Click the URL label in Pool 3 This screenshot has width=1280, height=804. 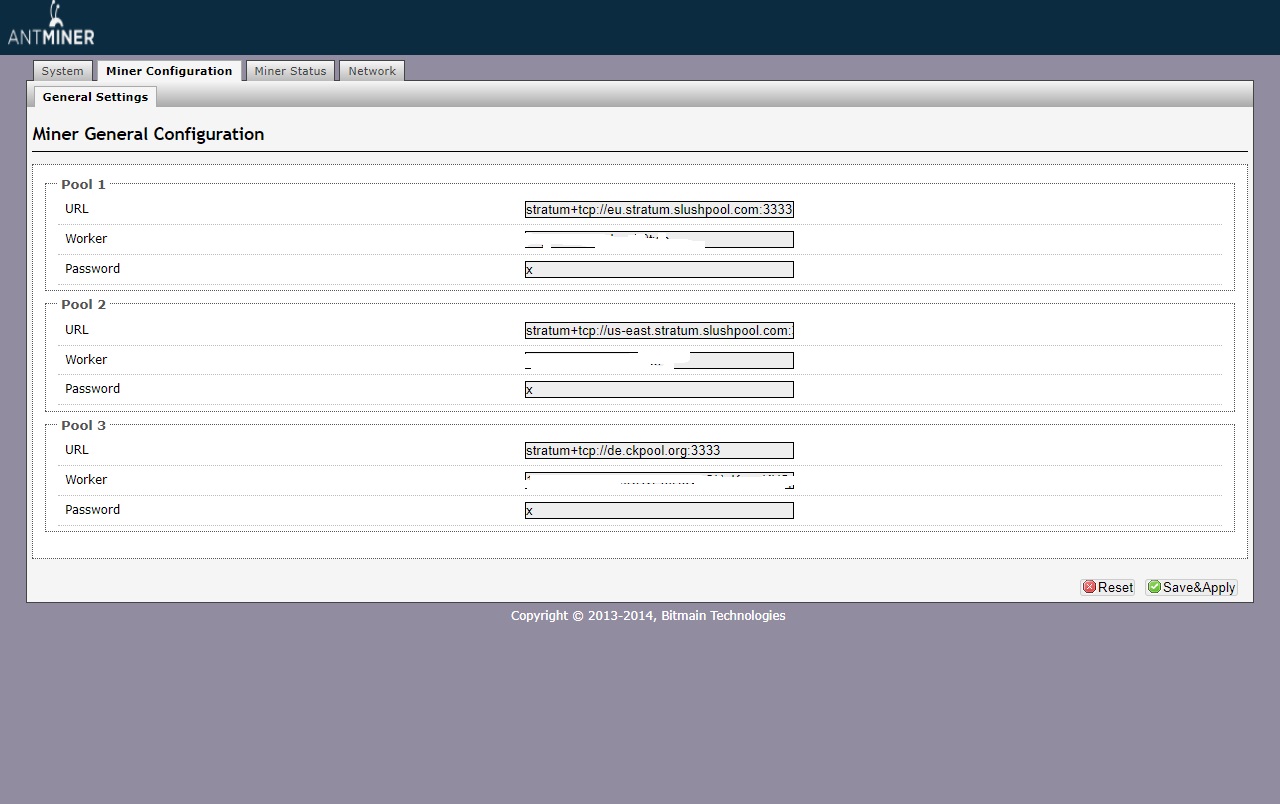click(x=77, y=449)
